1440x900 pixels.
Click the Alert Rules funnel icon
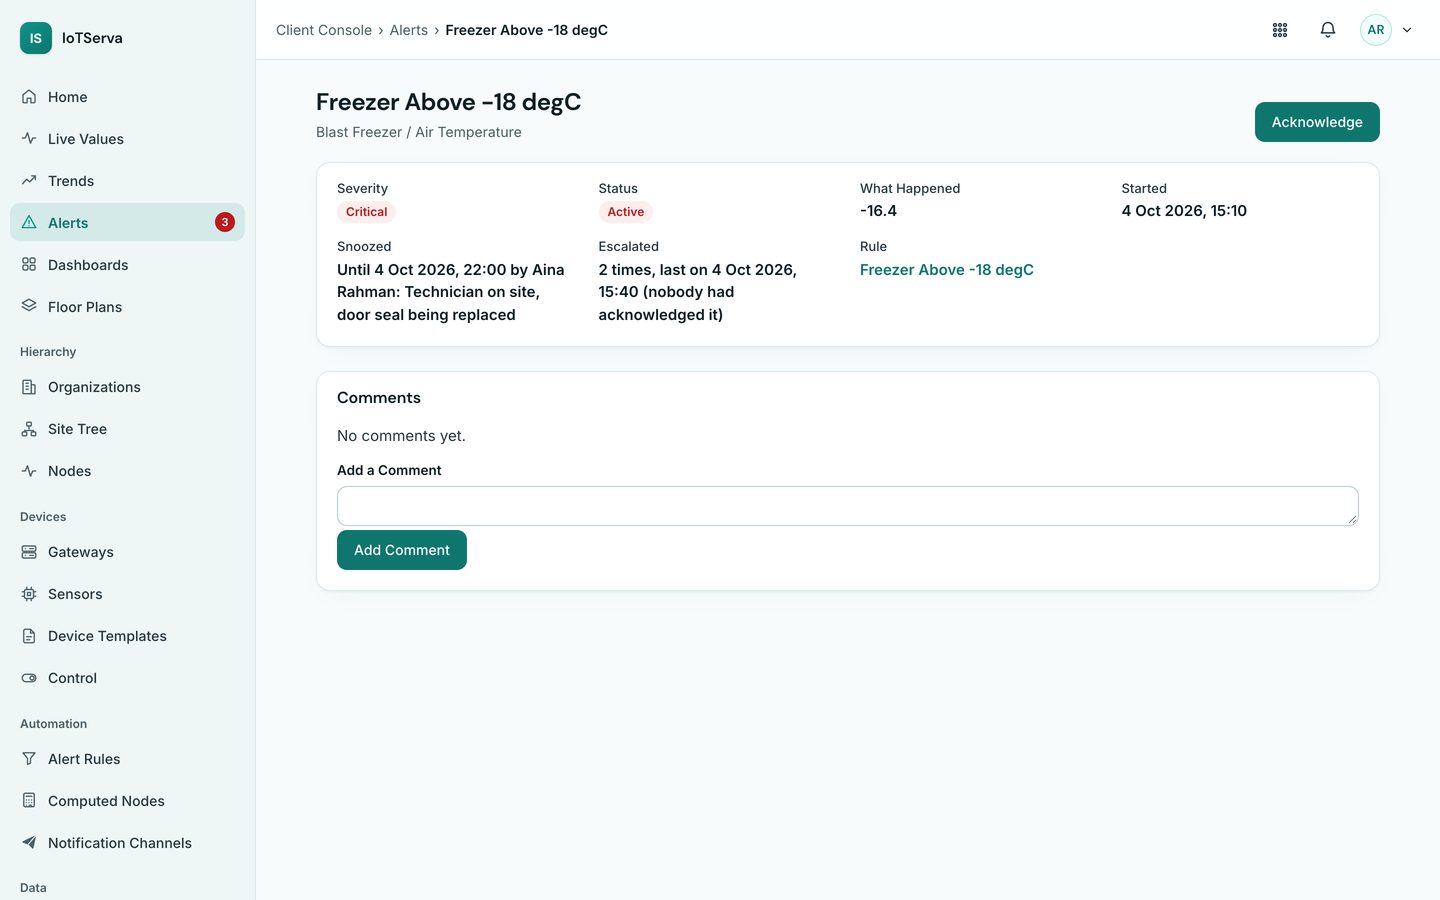tap(29, 759)
